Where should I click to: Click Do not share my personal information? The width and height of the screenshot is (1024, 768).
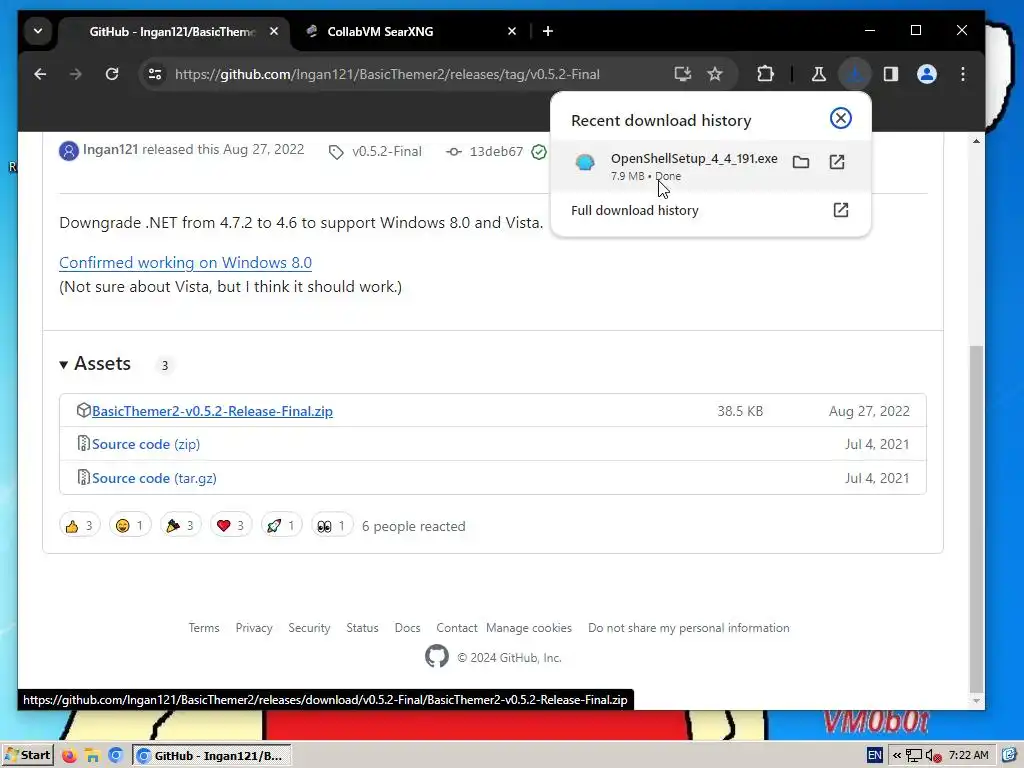pyautogui.click(x=688, y=628)
